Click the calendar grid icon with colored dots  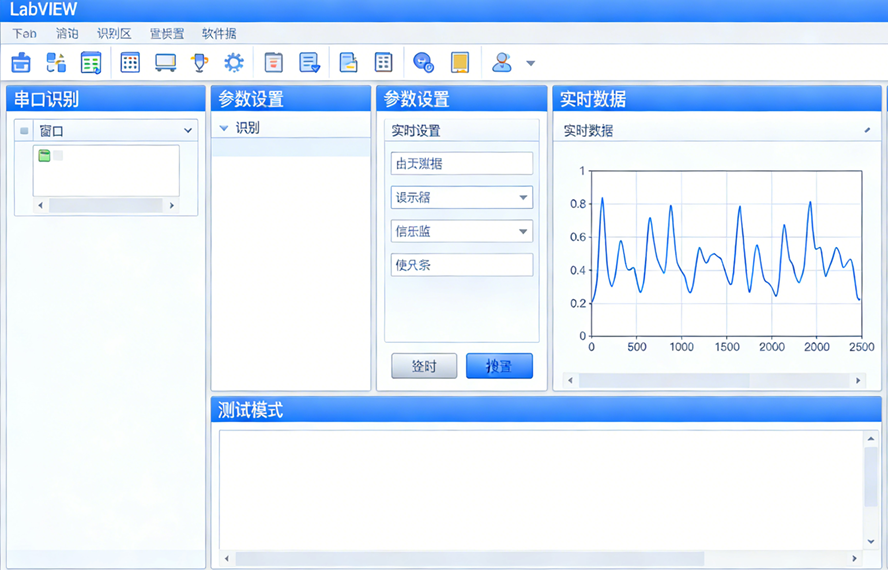click(x=130, y=62)
